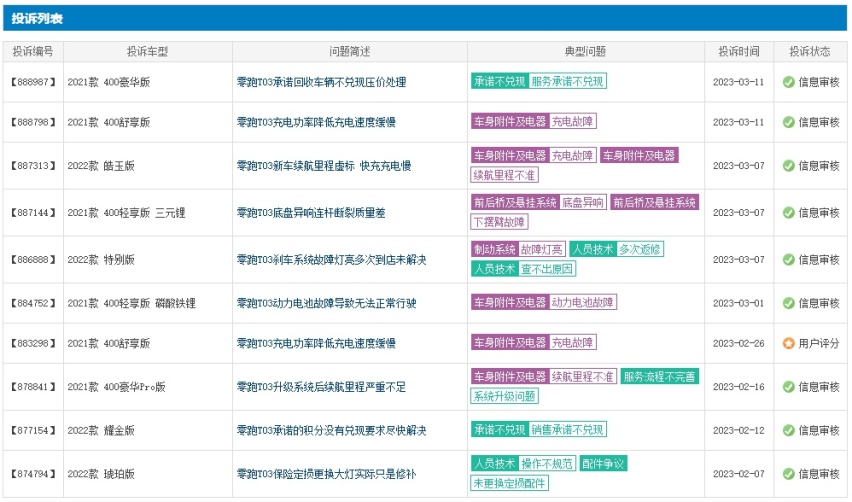Click the 系统升级问题 tag
Screen dimensions: 852x502
(x=504, y=396)
